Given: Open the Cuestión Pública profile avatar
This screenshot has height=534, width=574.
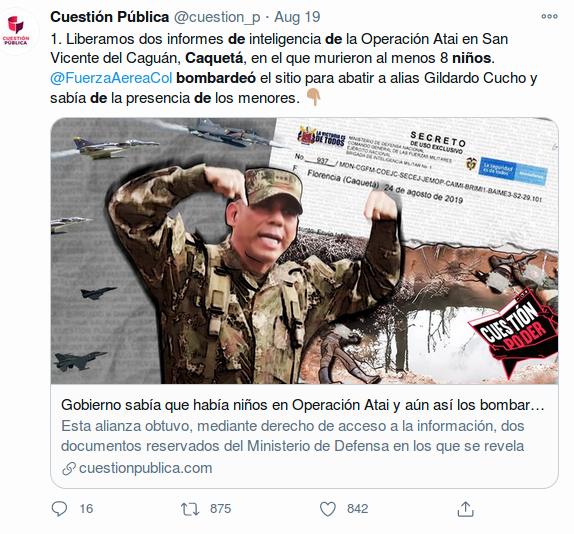Looking at the screenshot, I should (x=17, y=31).
